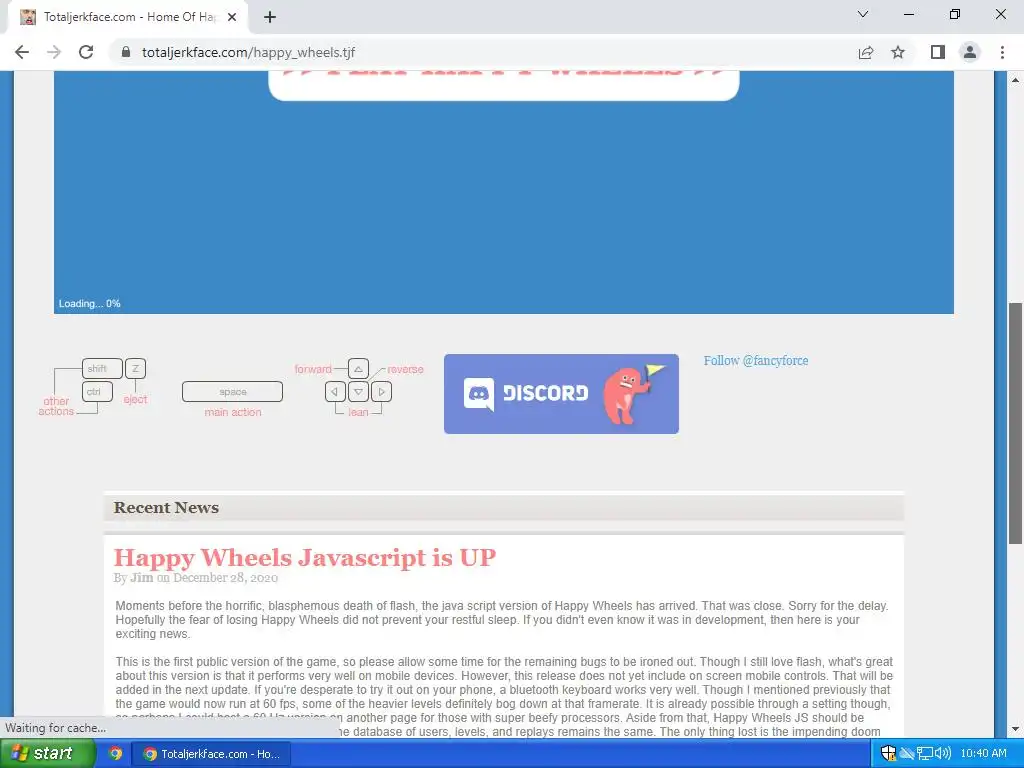Click the other actions label

[x=56, y=406]
